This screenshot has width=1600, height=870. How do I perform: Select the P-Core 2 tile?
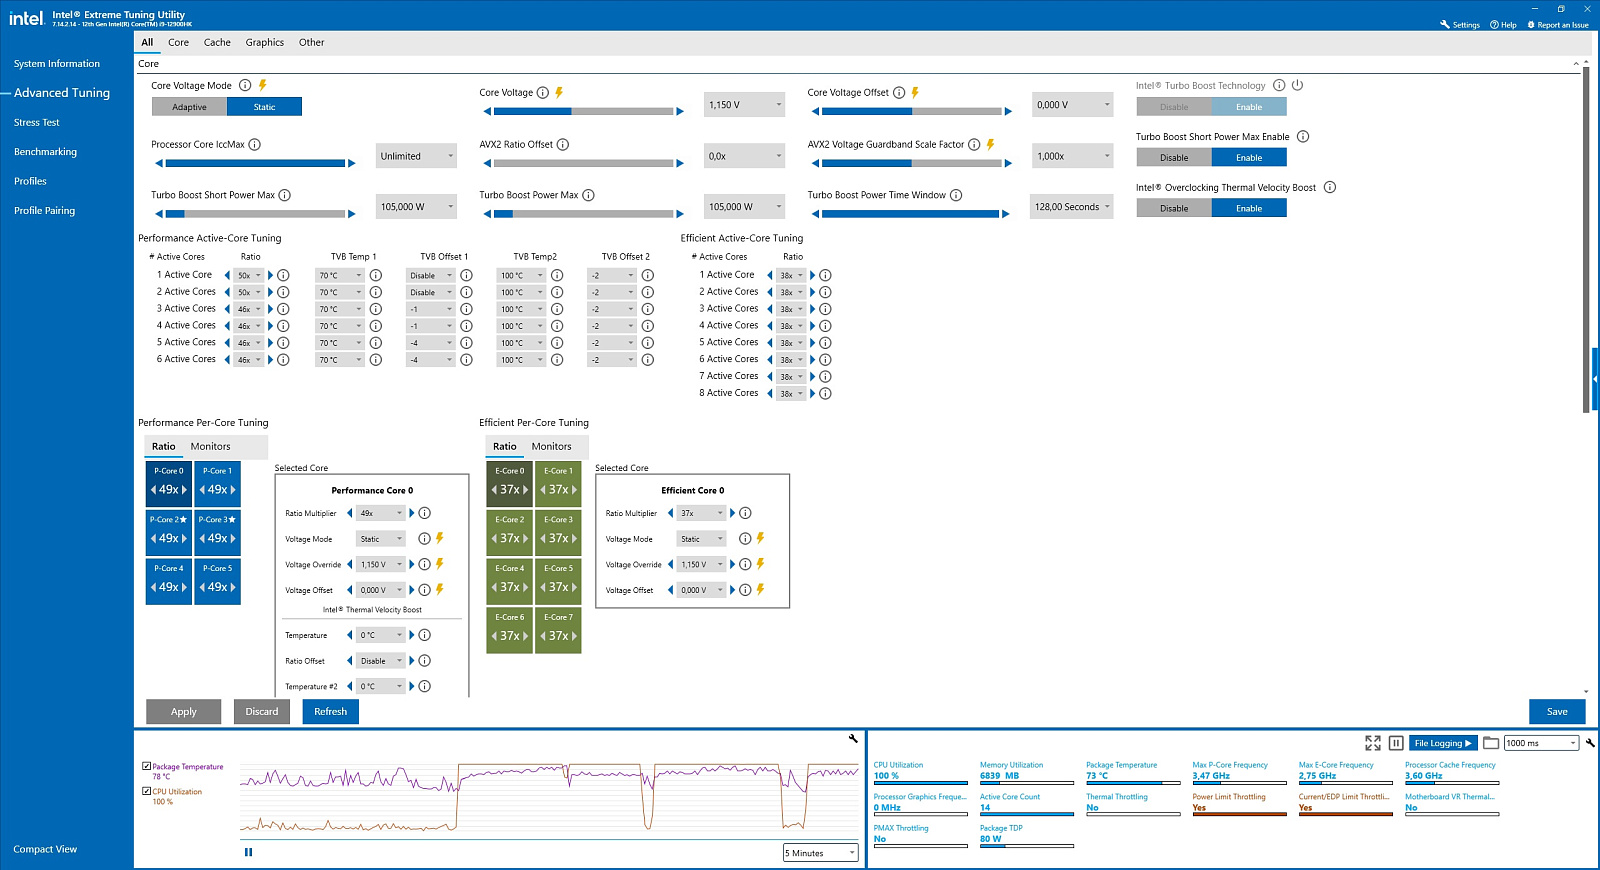coord(169,533)
